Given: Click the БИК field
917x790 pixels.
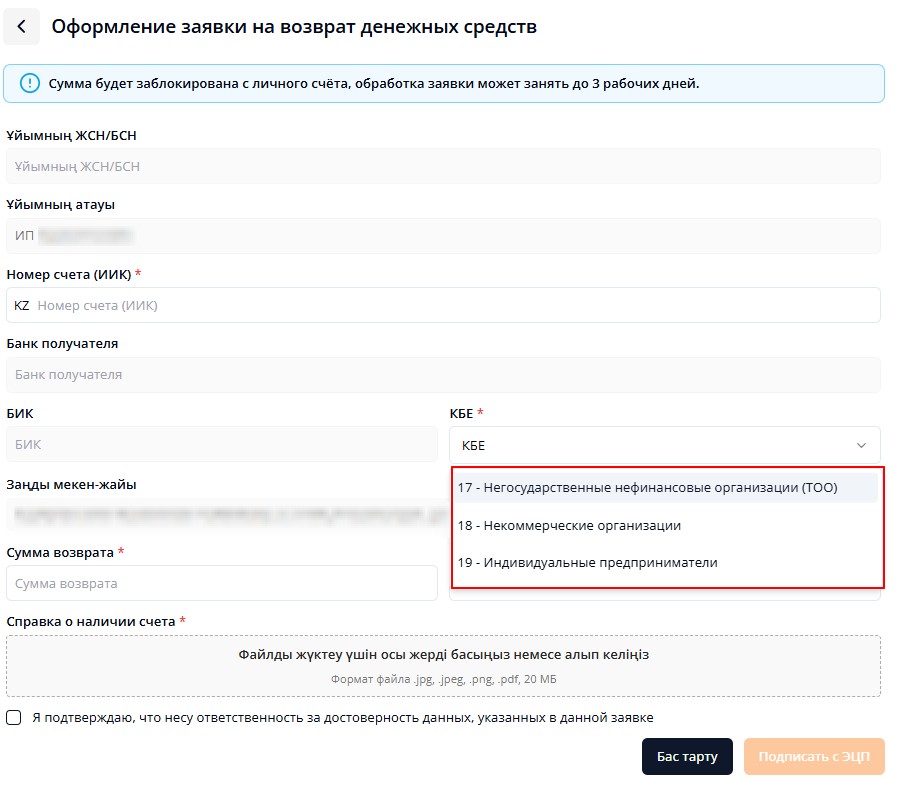Looking at the screenshot, I should click(222, 444).
